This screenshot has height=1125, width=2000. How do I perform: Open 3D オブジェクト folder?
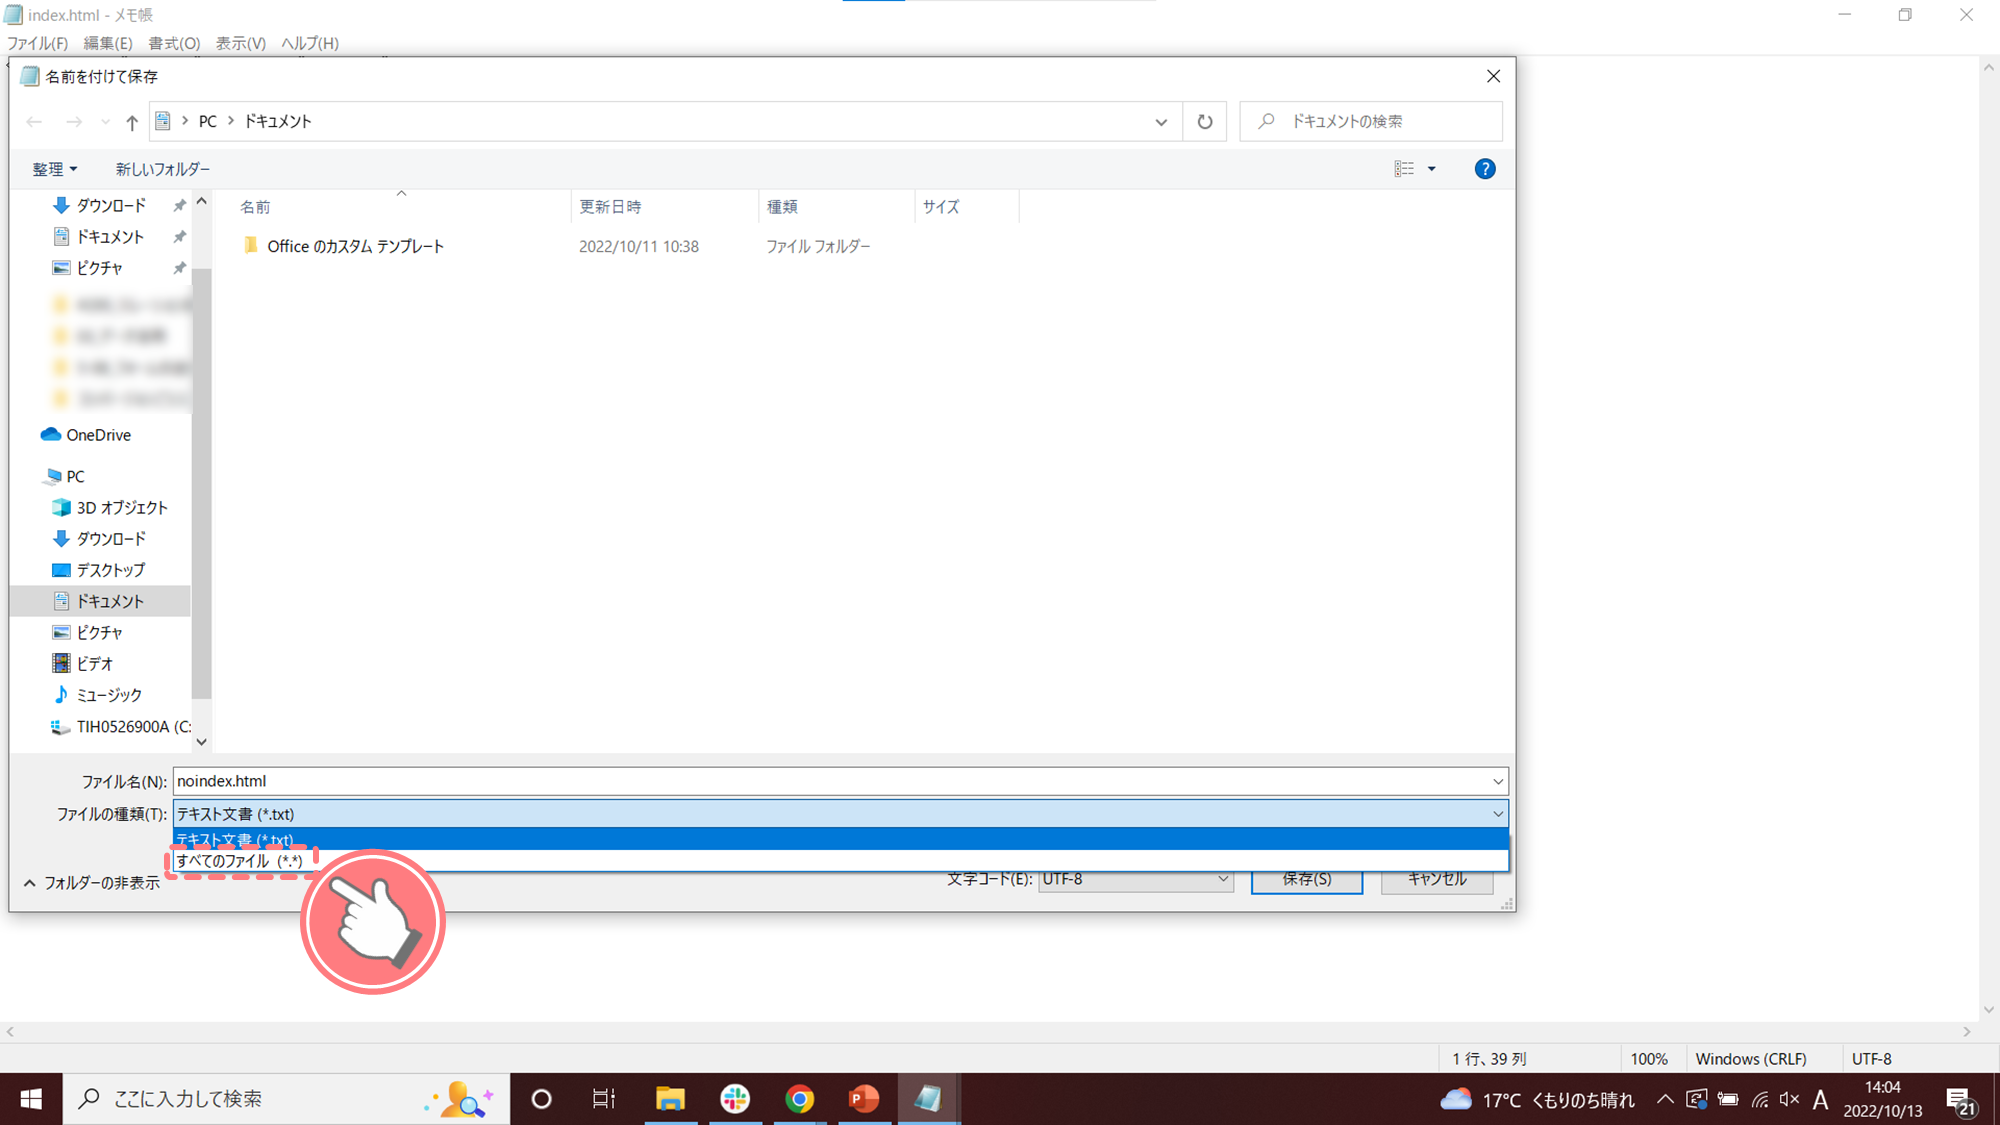121,508
